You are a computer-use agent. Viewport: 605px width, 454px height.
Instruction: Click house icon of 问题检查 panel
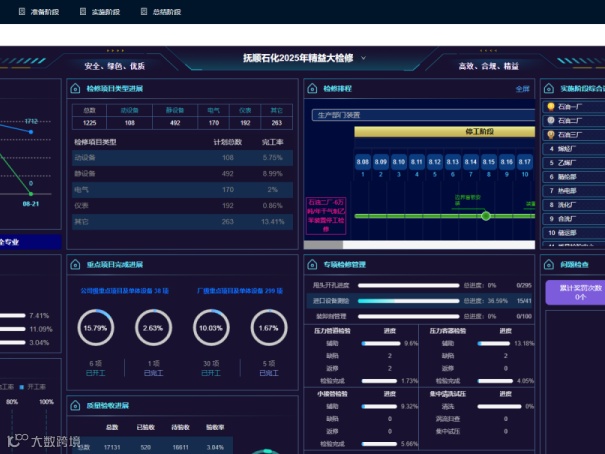tap(549, 265)
